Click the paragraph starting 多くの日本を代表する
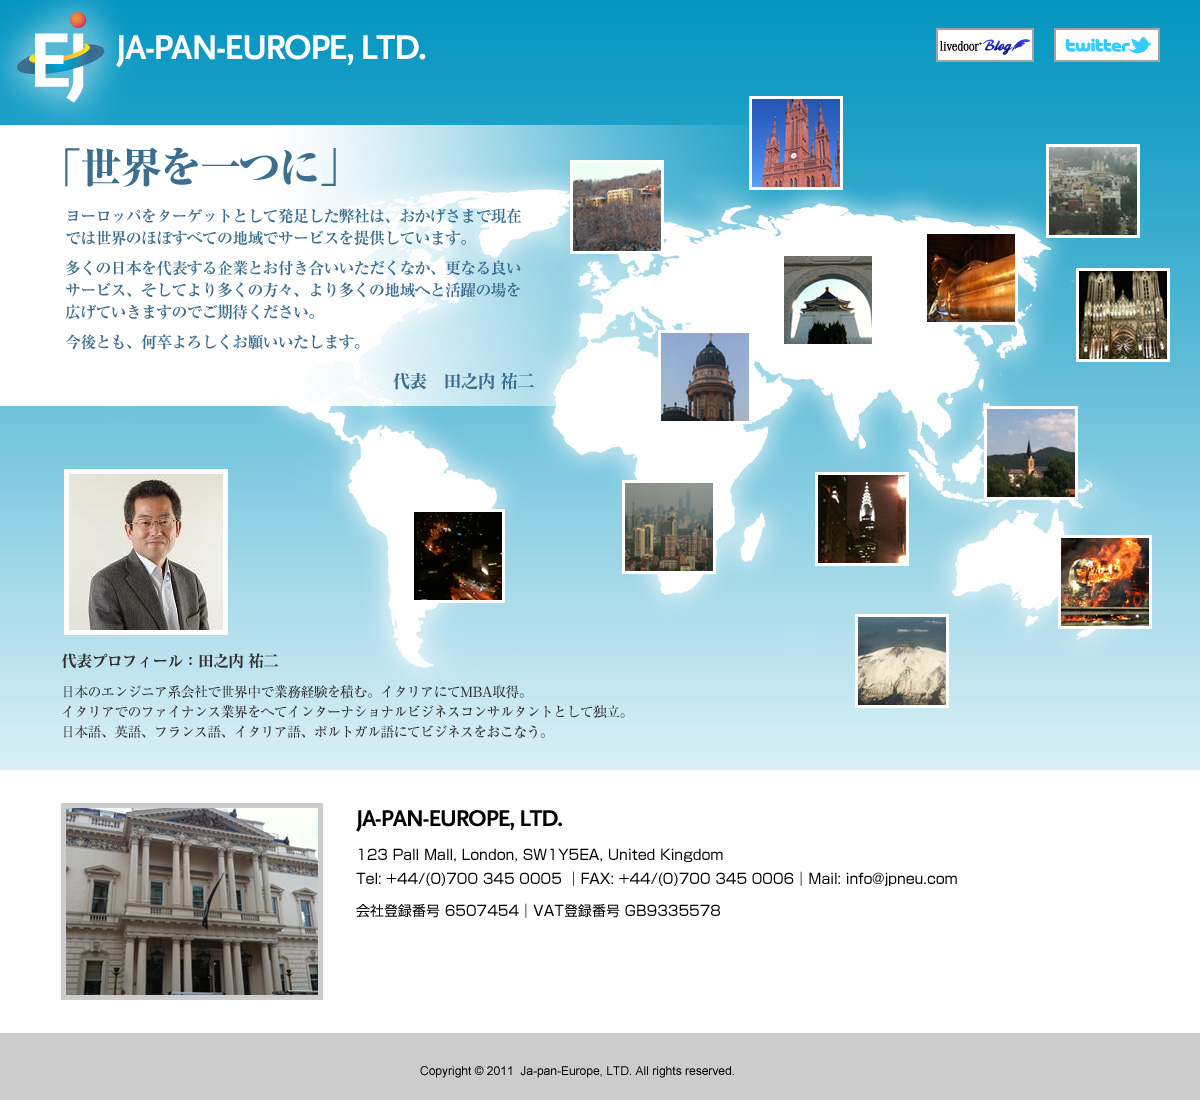Viewport: 1200px width, 1100px height. [x=294, y=290]
